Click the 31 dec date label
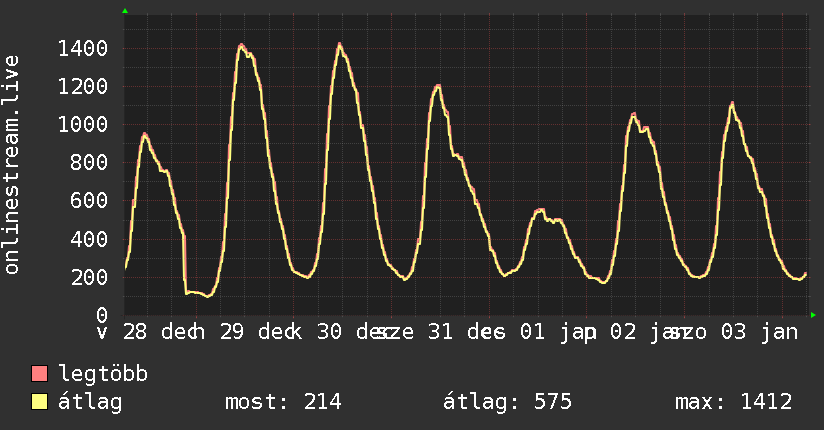 (x=466, y=332)
